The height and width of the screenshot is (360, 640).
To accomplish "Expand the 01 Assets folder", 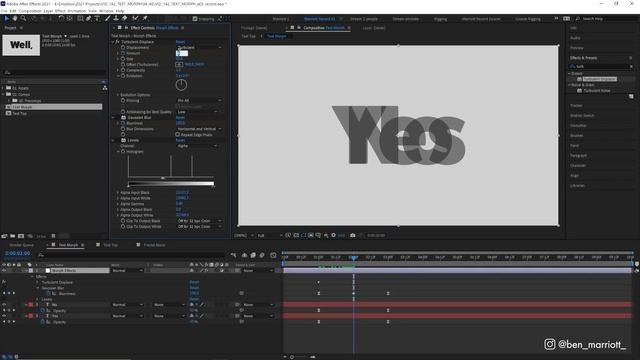I will click(x=3, y=88).
